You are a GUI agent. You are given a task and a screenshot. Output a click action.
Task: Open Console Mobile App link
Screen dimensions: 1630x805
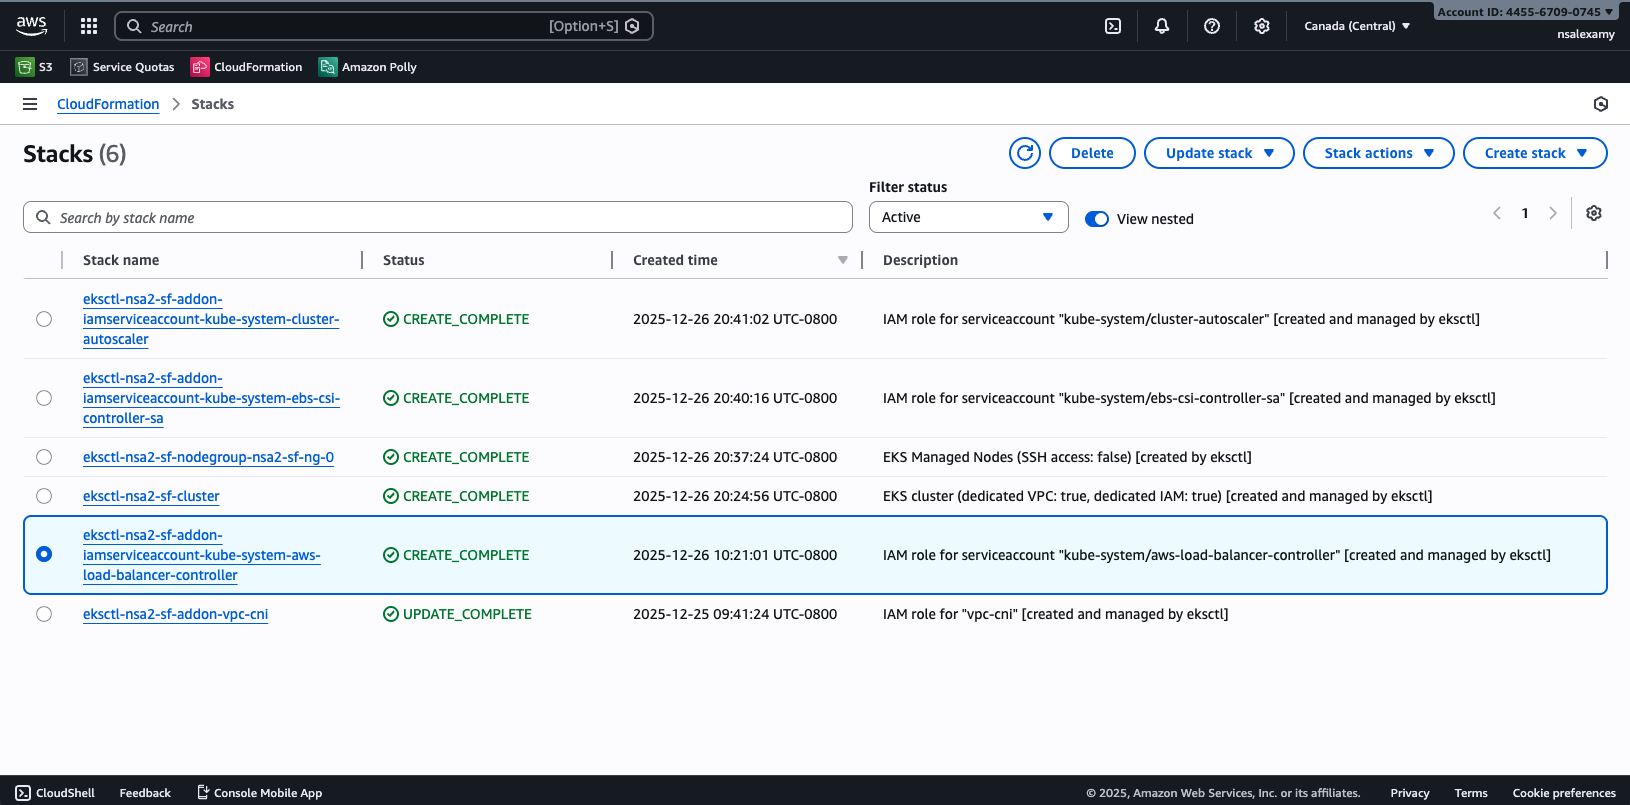click(259, 793)
